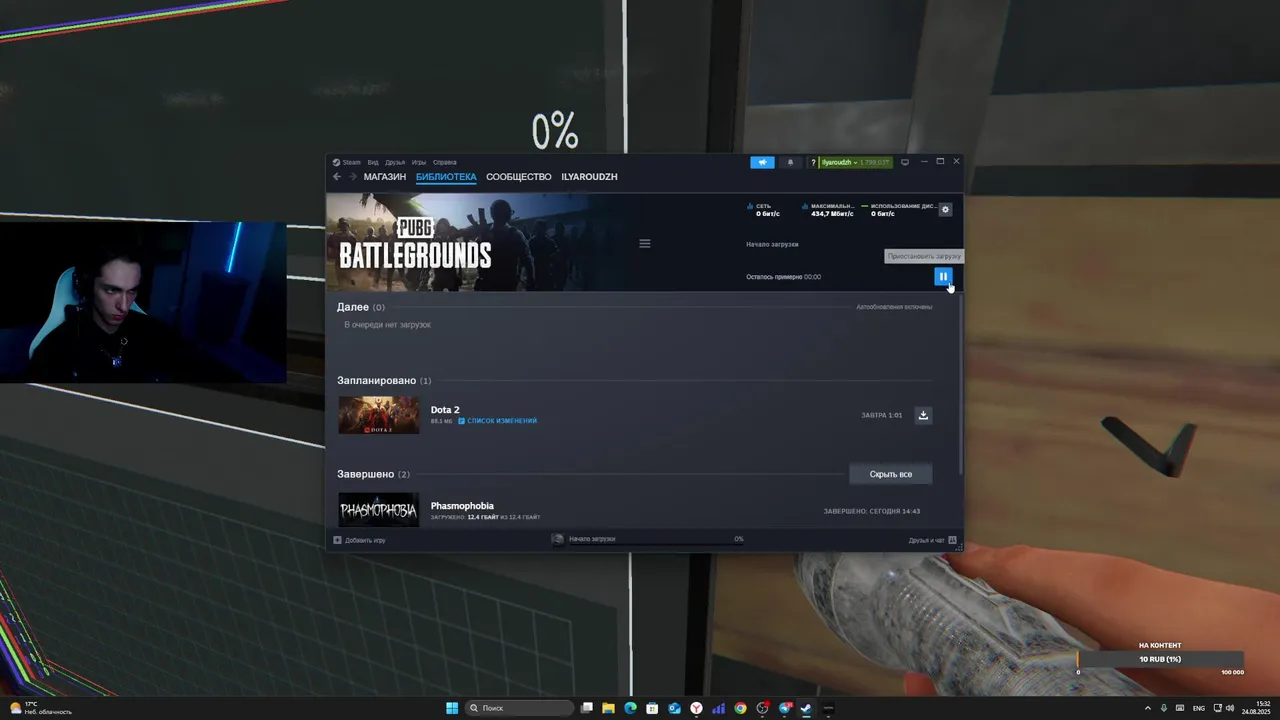This screenshot has height=720, width=1280.
Task: Click the 434,7 Мбит/с peak value
Action: pyautogui.click(x=832, y=213)
